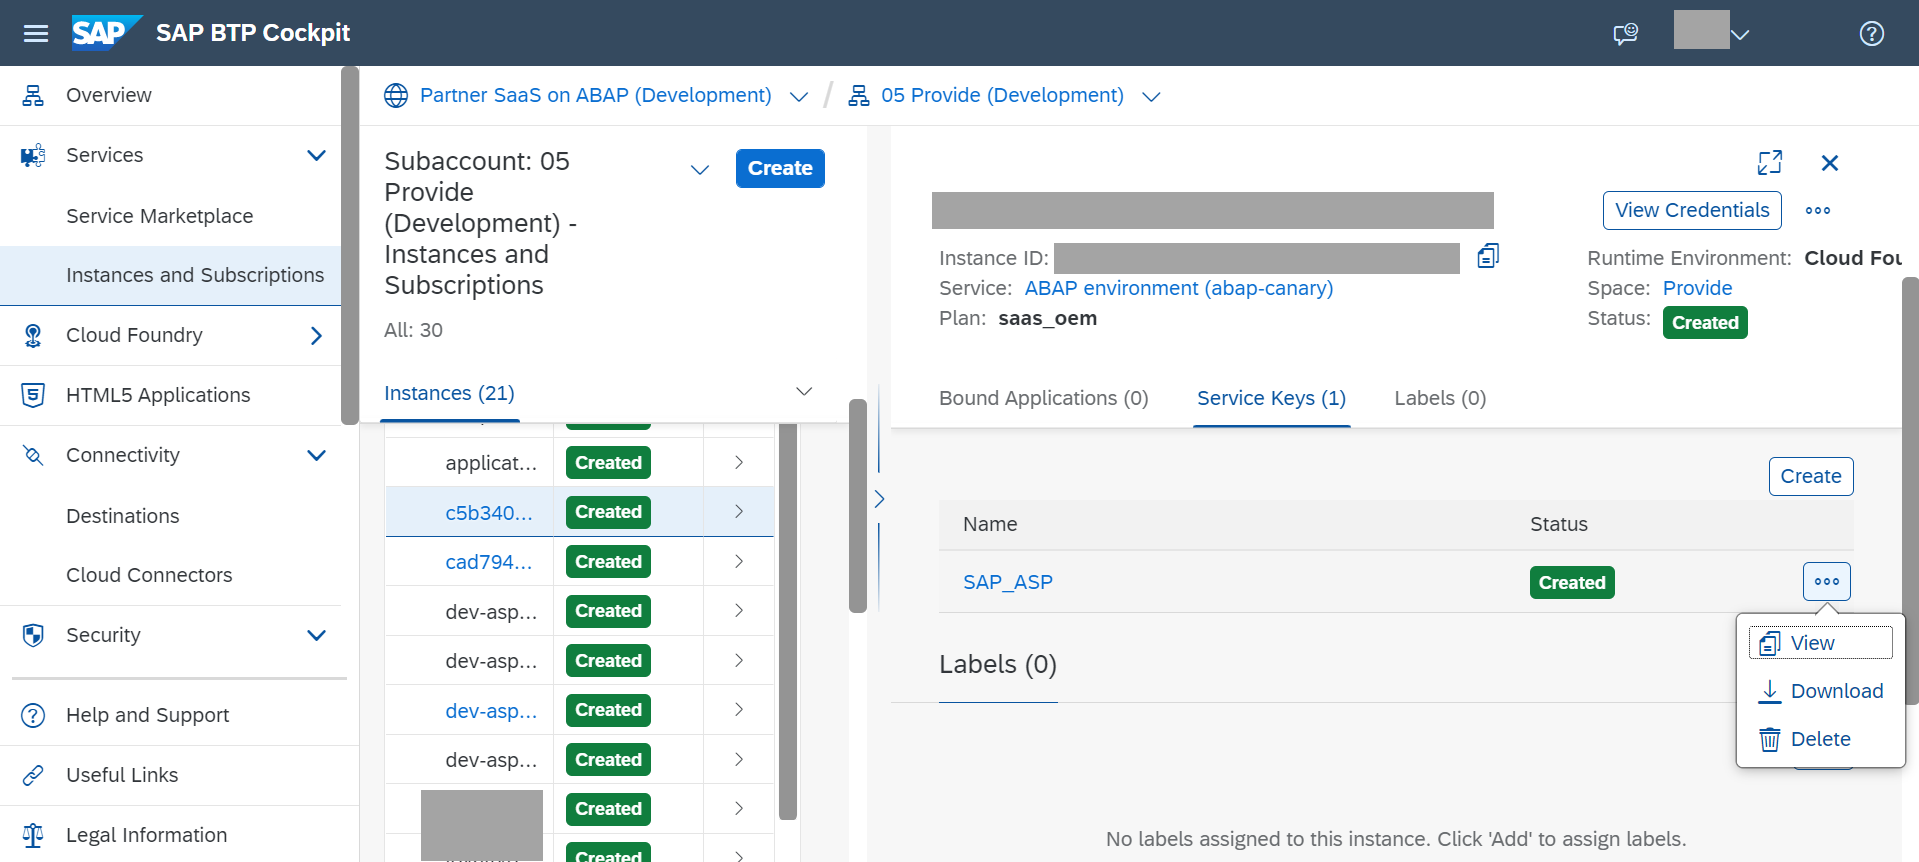Collapse the Services section chevron
The image size is (1919, 862).
[x=316, y=155]
